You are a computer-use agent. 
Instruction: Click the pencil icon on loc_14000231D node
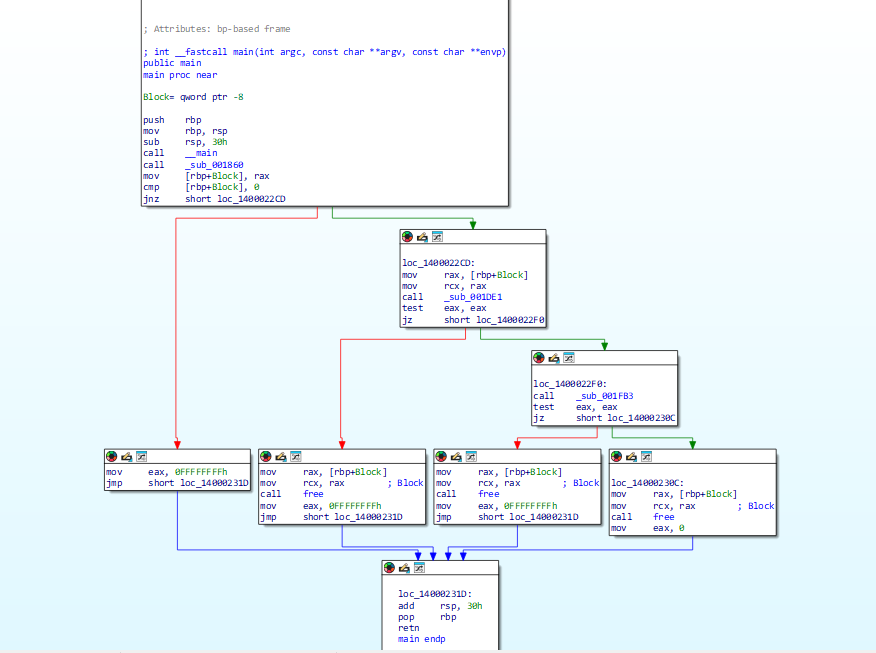404,568
